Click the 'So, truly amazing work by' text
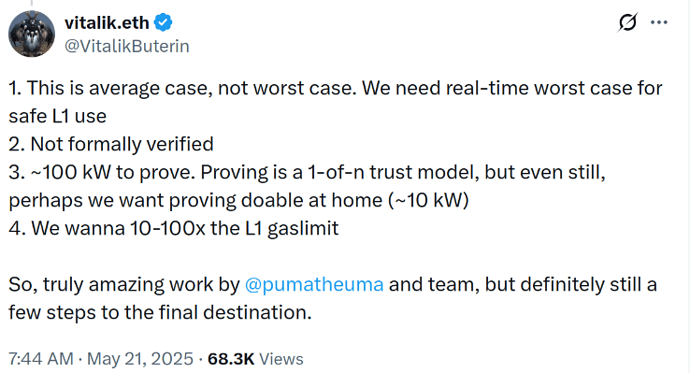Screen dimensions: 690x373 pos(124,285)
